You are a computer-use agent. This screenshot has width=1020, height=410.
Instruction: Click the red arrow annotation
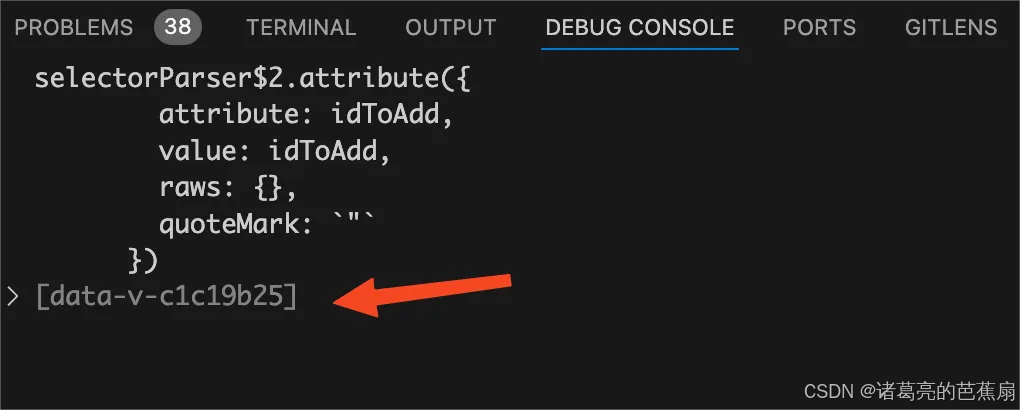point(423,295)
